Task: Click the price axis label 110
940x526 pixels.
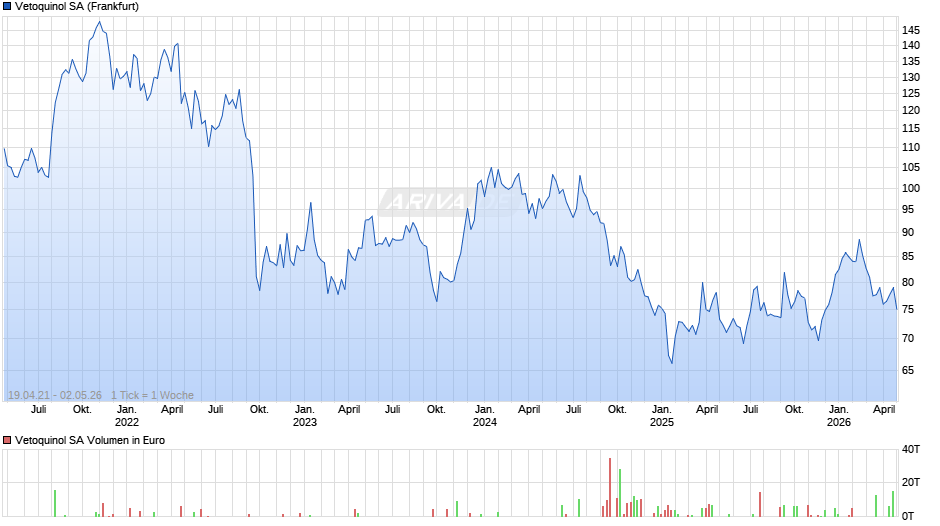Action: (911, 148)
